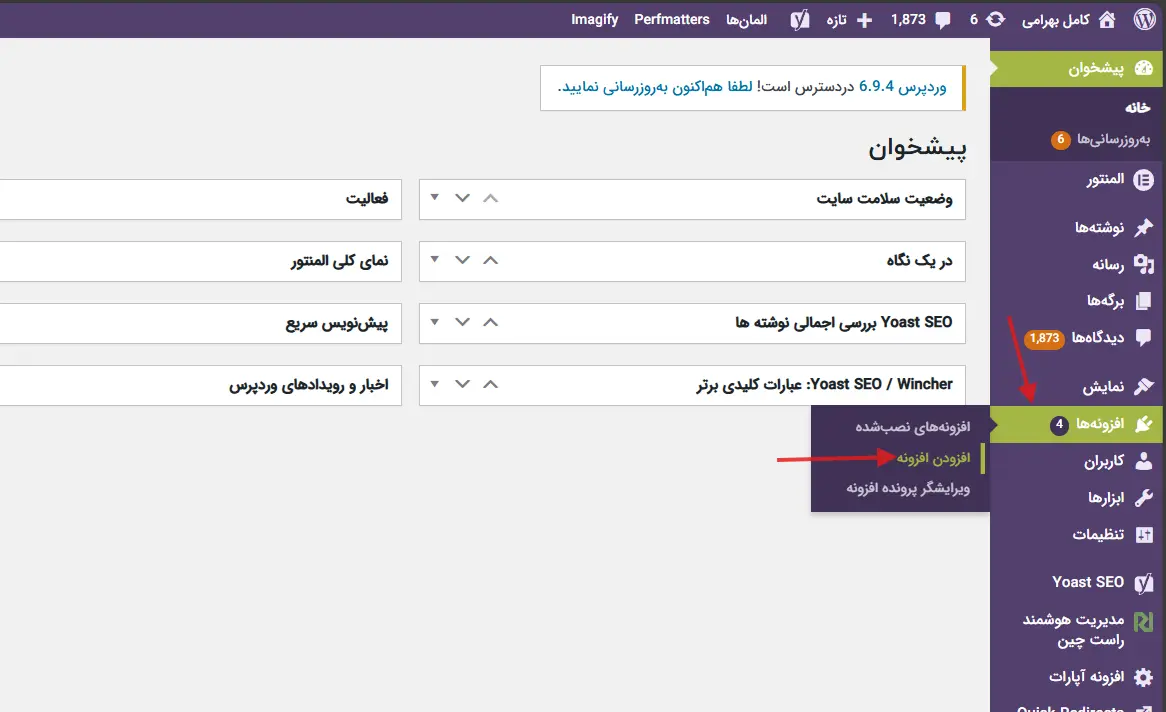1166x712 pixels.
Task: Move در یک نگاه widget down
Action: click(x=463, y=260)
